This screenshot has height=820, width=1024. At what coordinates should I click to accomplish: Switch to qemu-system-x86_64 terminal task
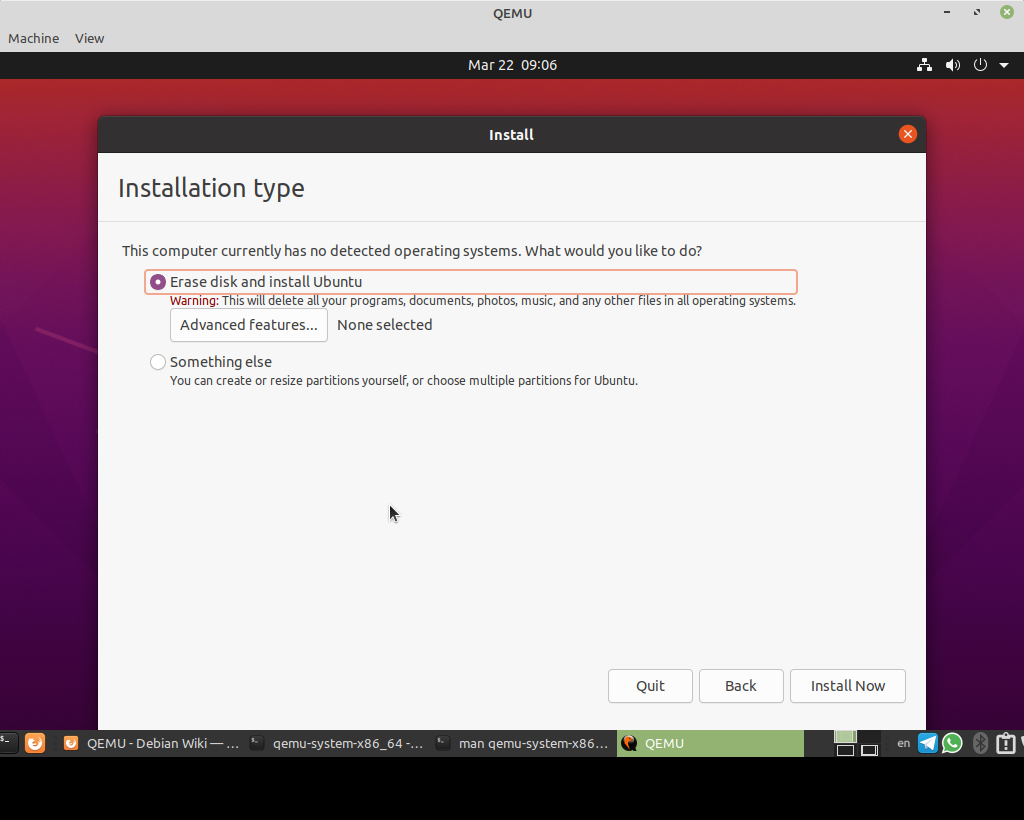338,744
